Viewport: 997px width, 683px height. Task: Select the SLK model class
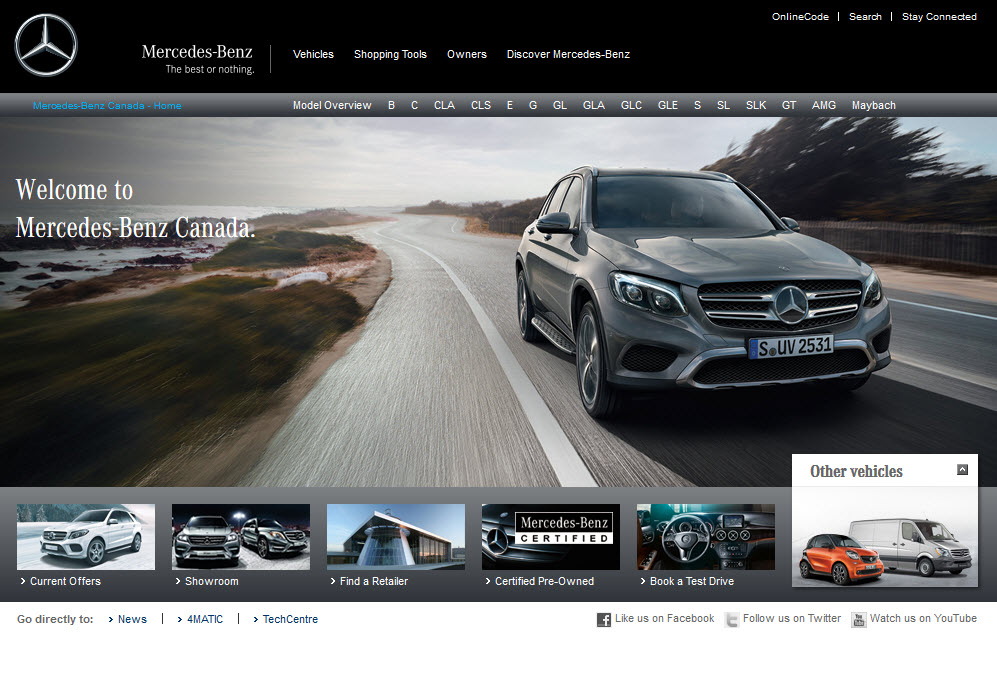[x=756, y=105]
